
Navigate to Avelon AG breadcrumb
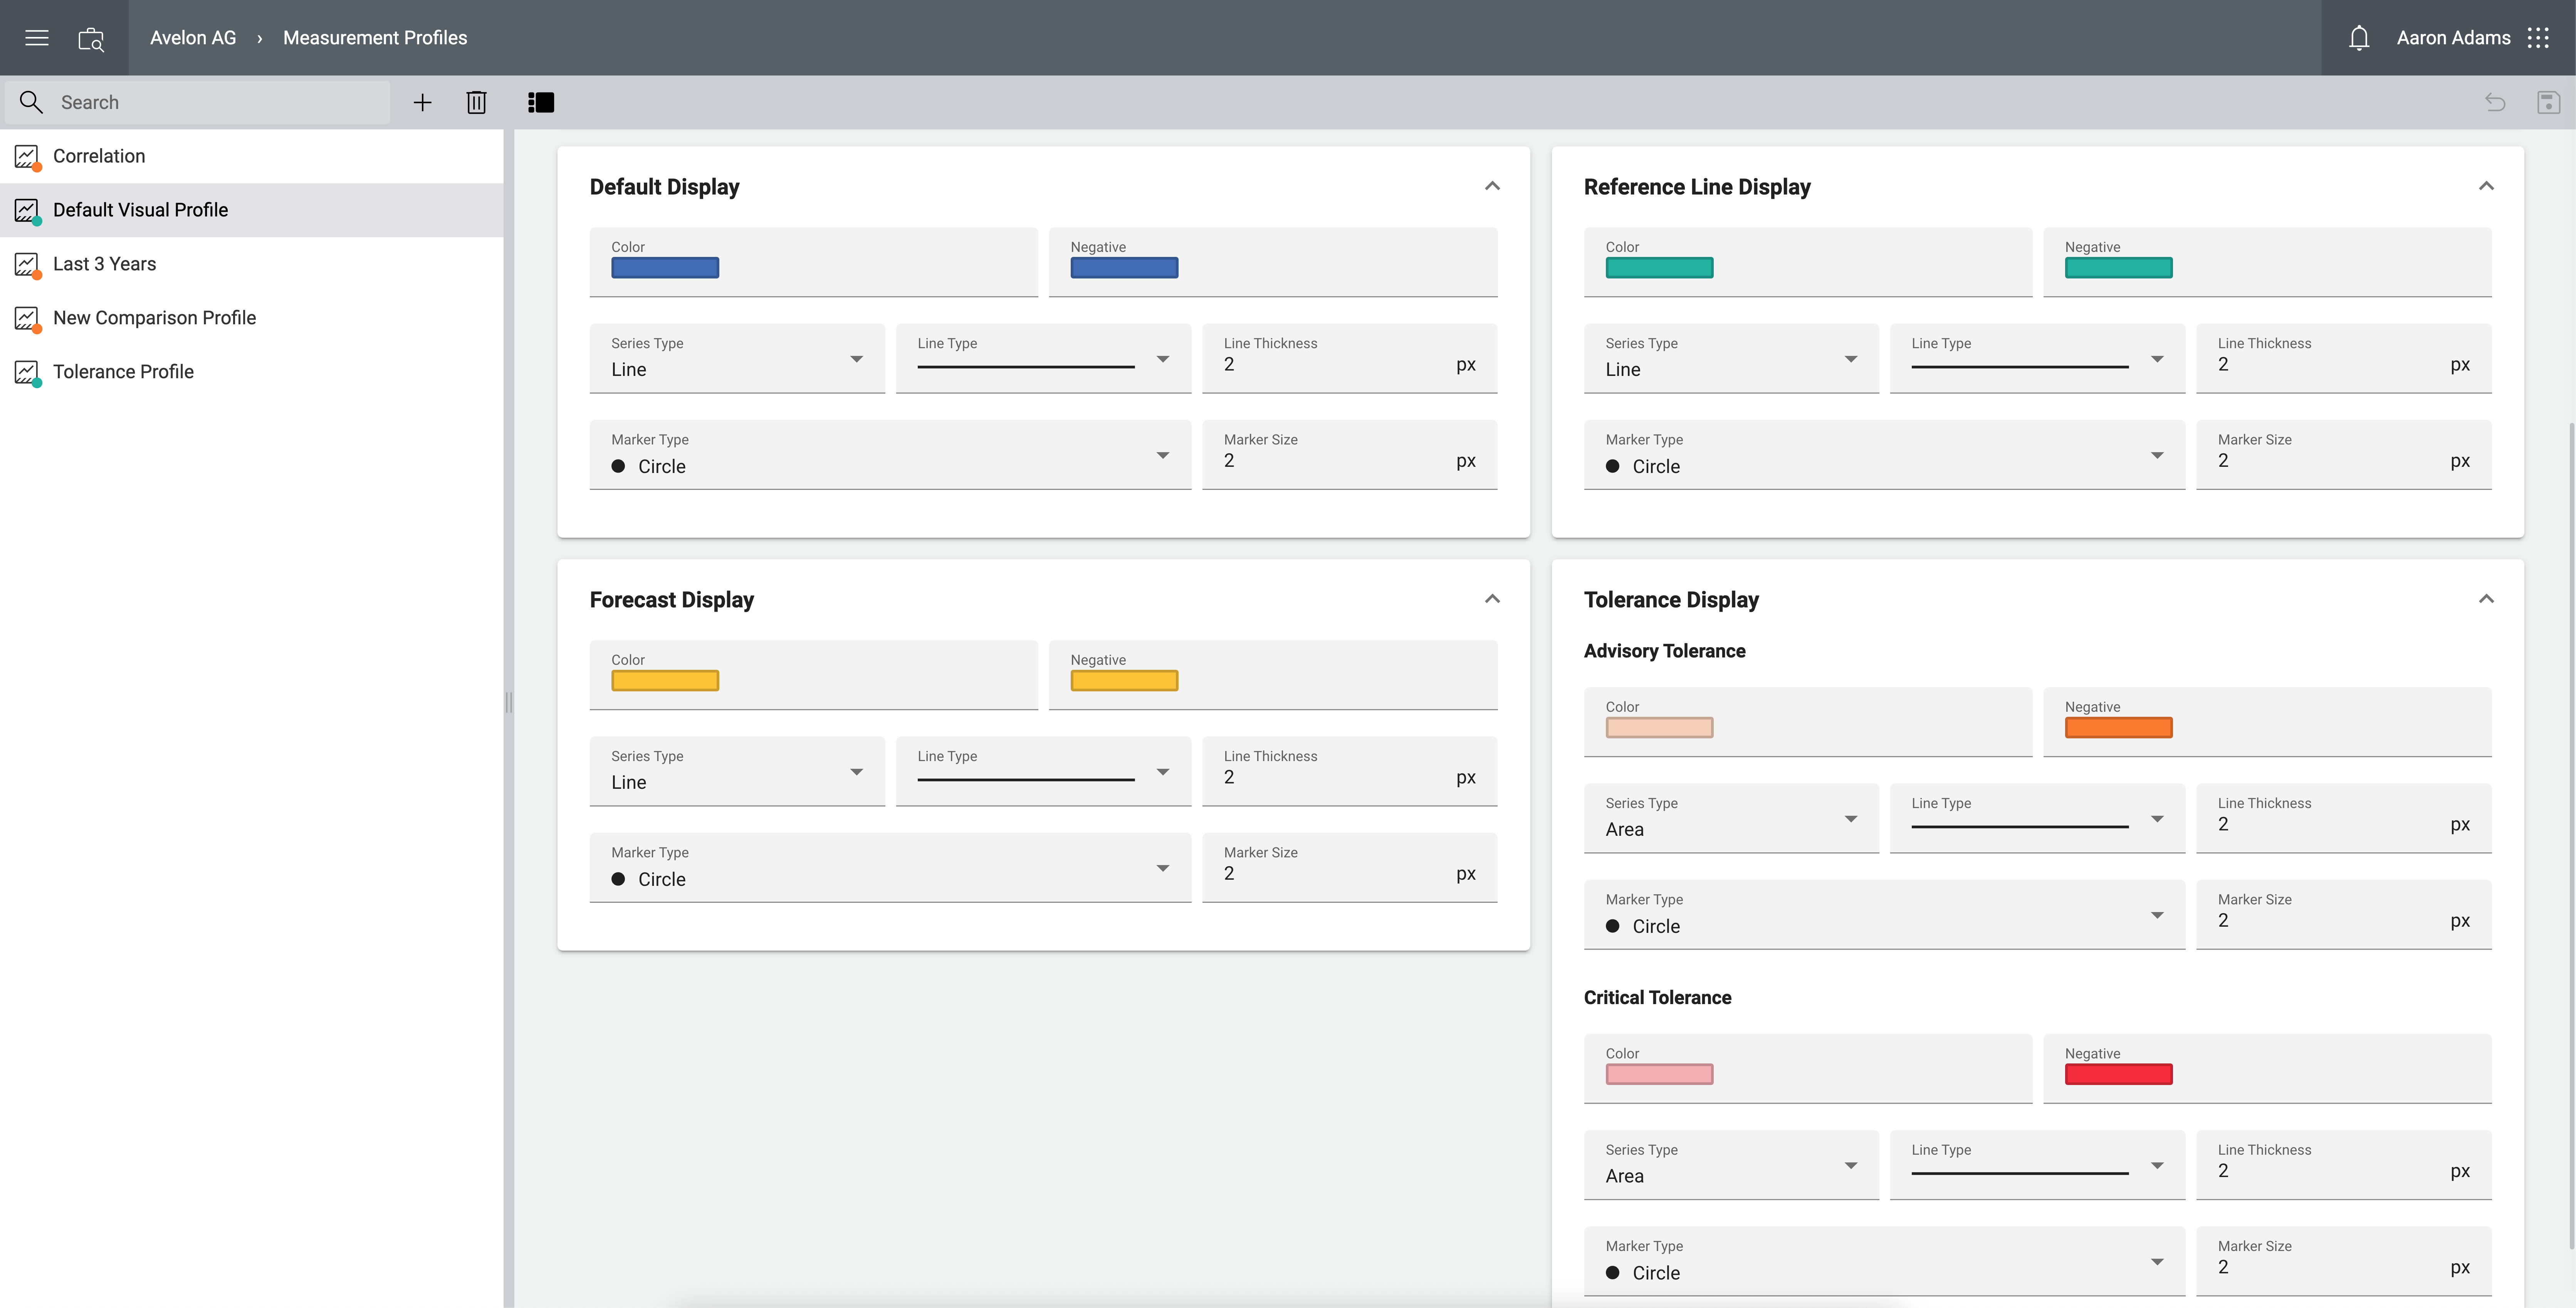pyautogui.click(x=193, y=38)
